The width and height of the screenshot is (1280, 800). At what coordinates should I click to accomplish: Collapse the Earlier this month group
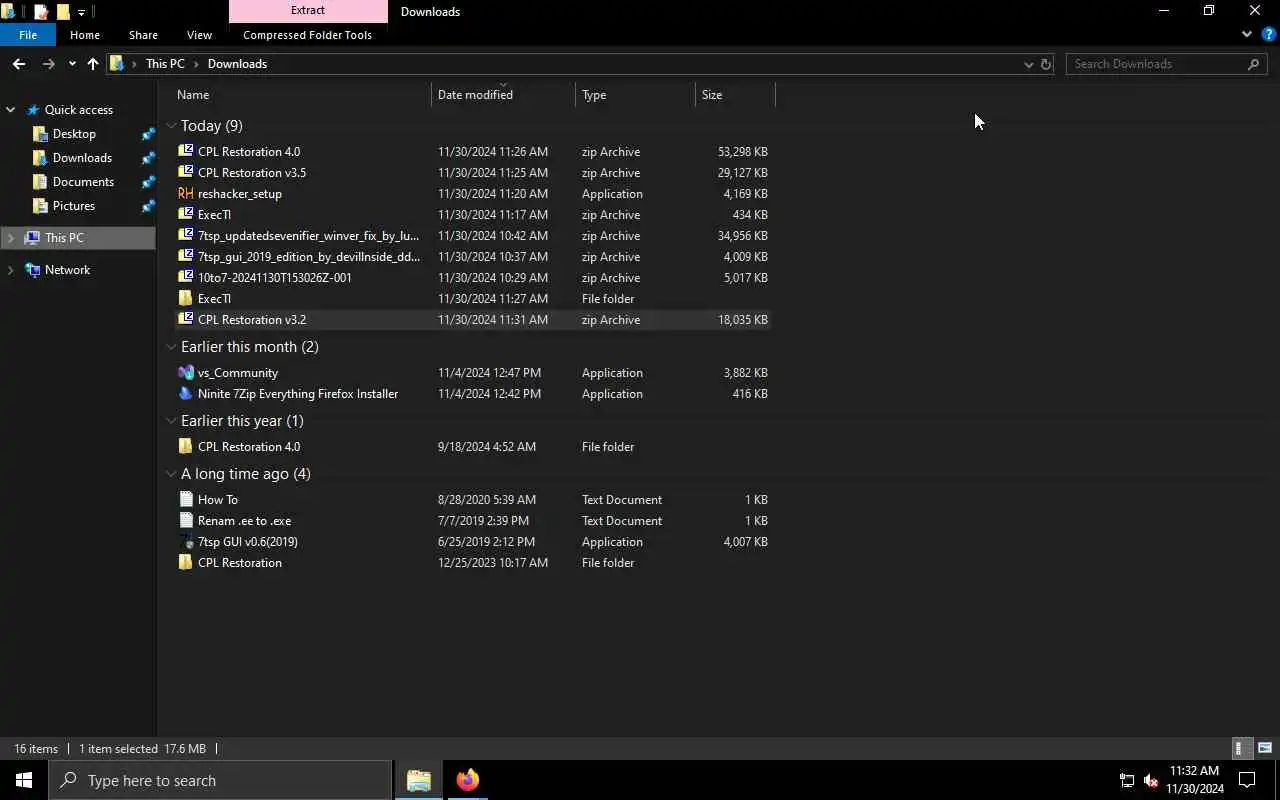171,346
